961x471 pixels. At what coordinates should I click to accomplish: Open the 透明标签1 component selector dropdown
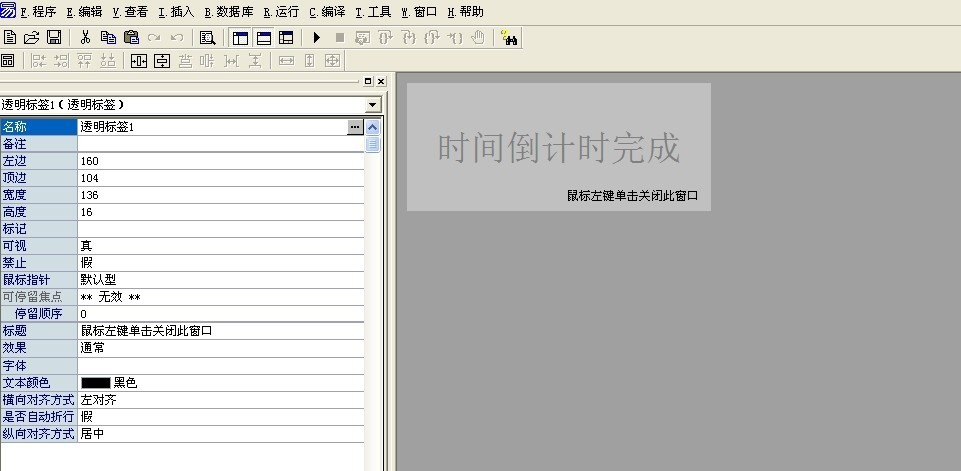(373, 105)
